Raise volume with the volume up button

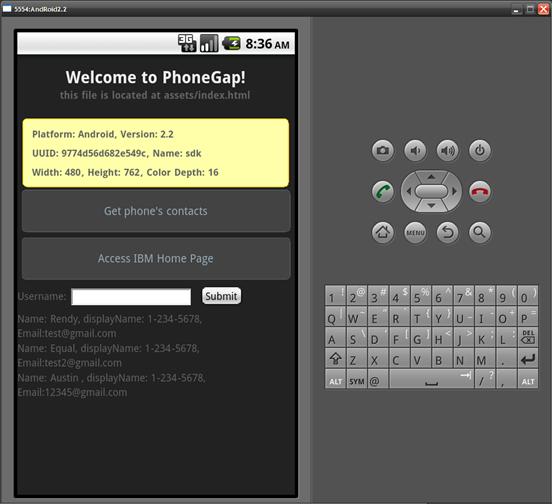pos(447,151)
